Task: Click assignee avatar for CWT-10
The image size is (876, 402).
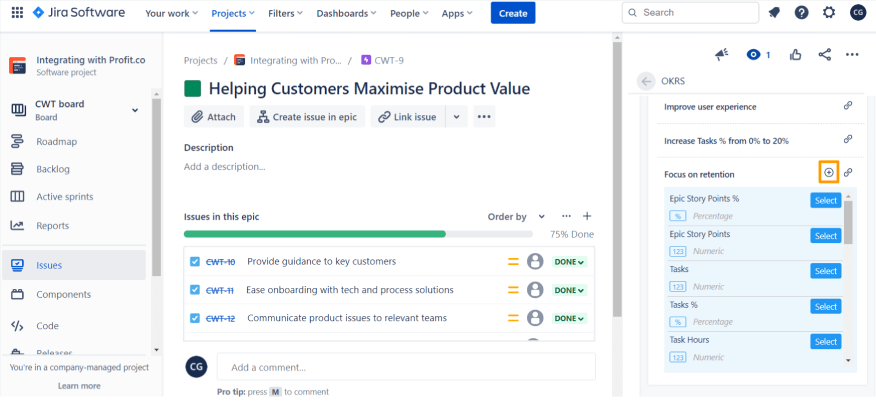Action: point(535,261)
